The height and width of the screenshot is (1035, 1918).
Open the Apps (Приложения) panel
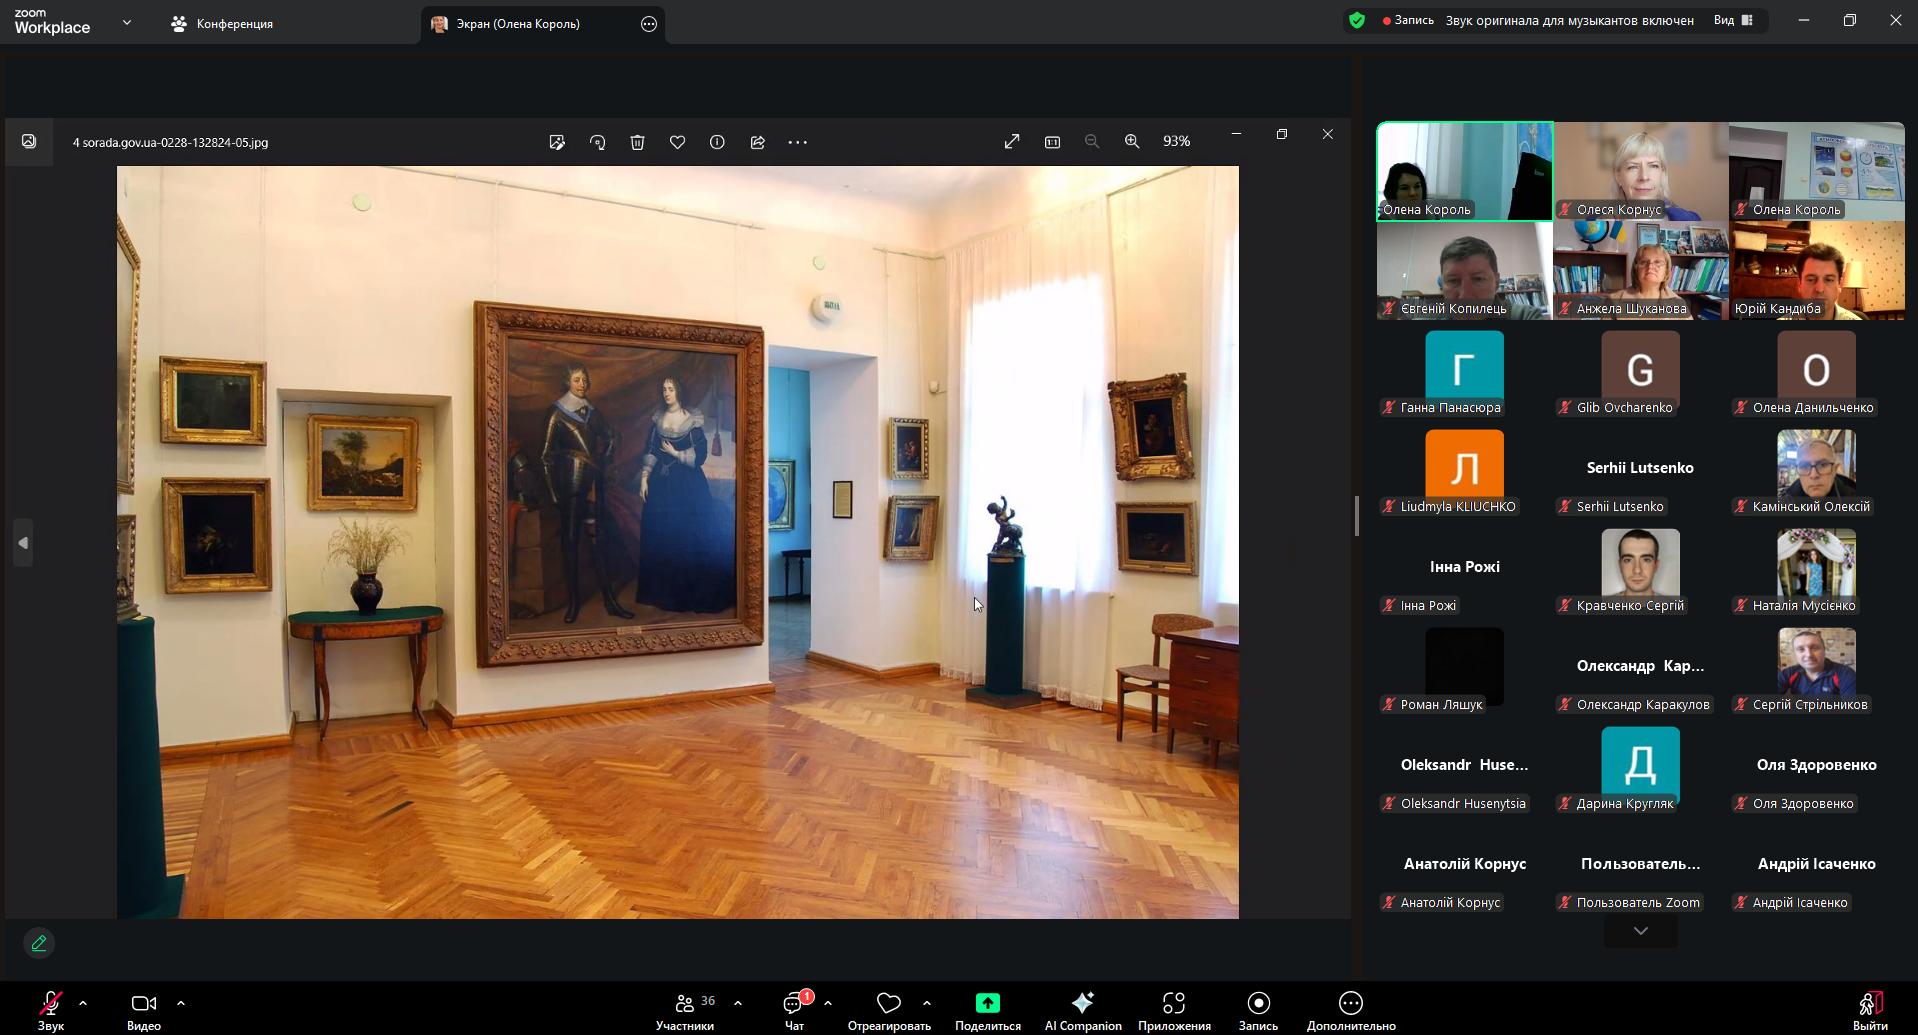coord(1173,1010)
